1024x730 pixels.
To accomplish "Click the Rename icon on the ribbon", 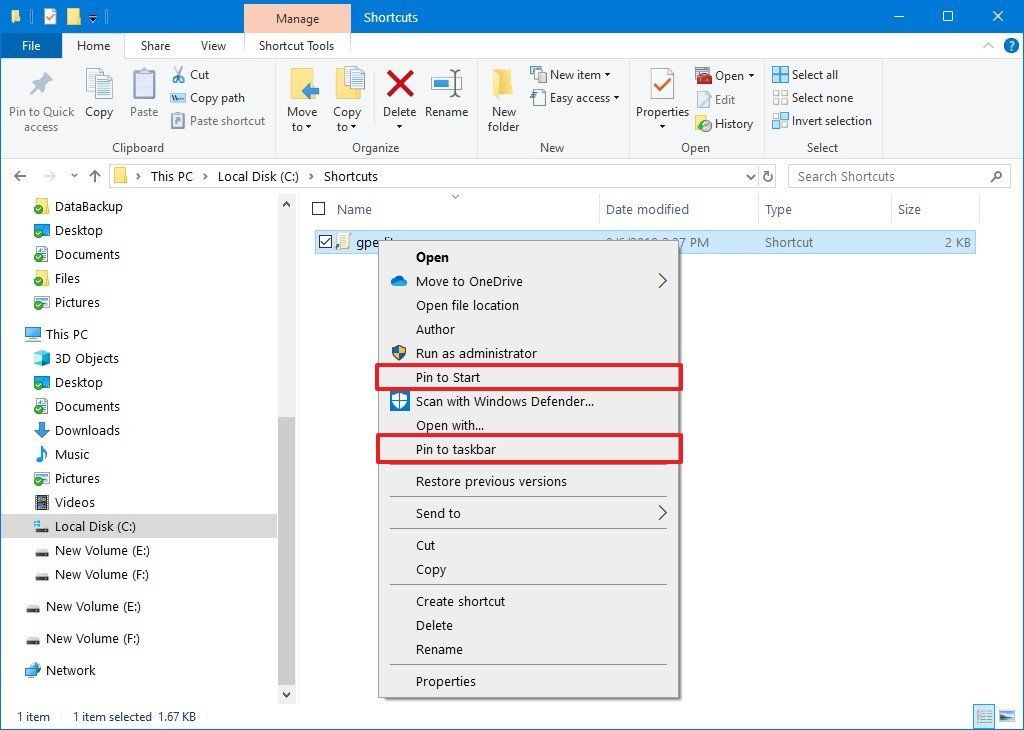I will [x=446, y=93].
